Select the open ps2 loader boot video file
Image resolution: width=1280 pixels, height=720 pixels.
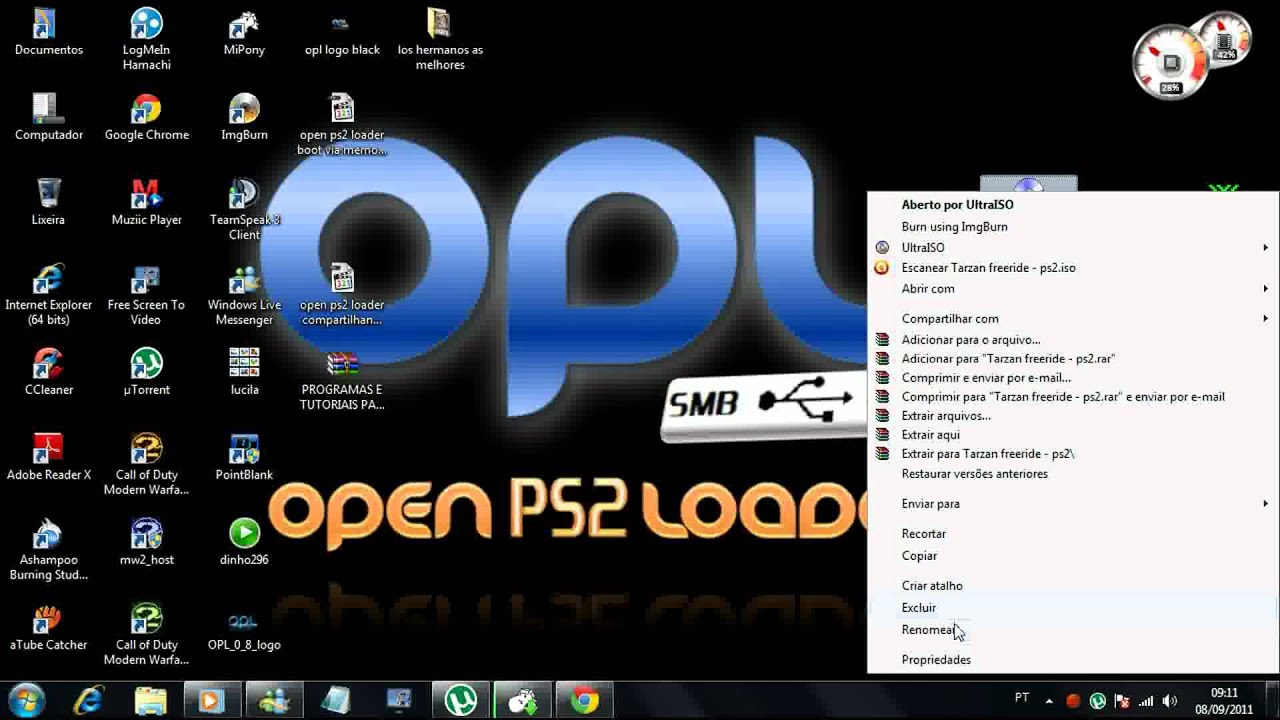point(342,125)
